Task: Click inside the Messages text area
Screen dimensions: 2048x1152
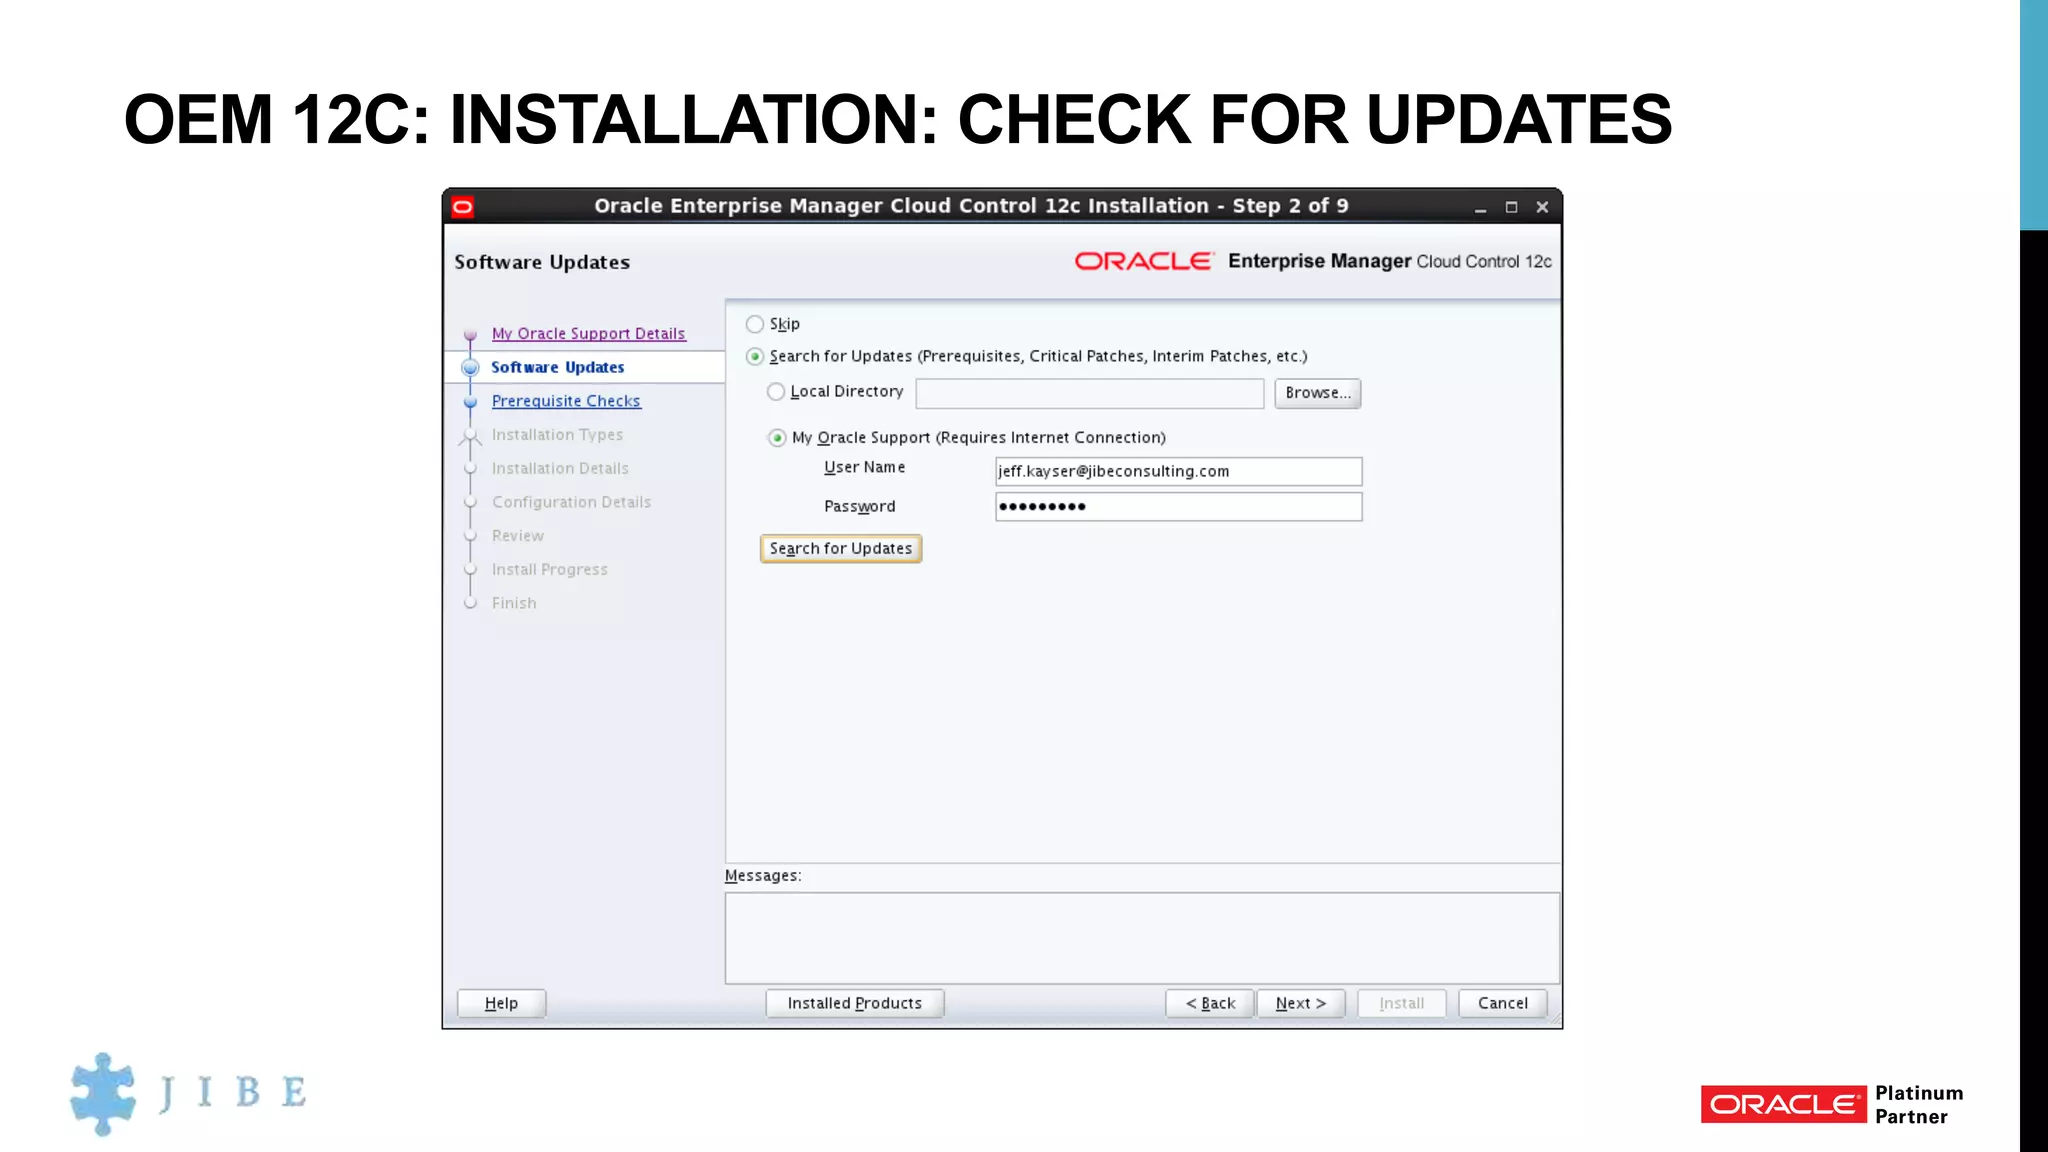Action: [x=1142, y=938]
